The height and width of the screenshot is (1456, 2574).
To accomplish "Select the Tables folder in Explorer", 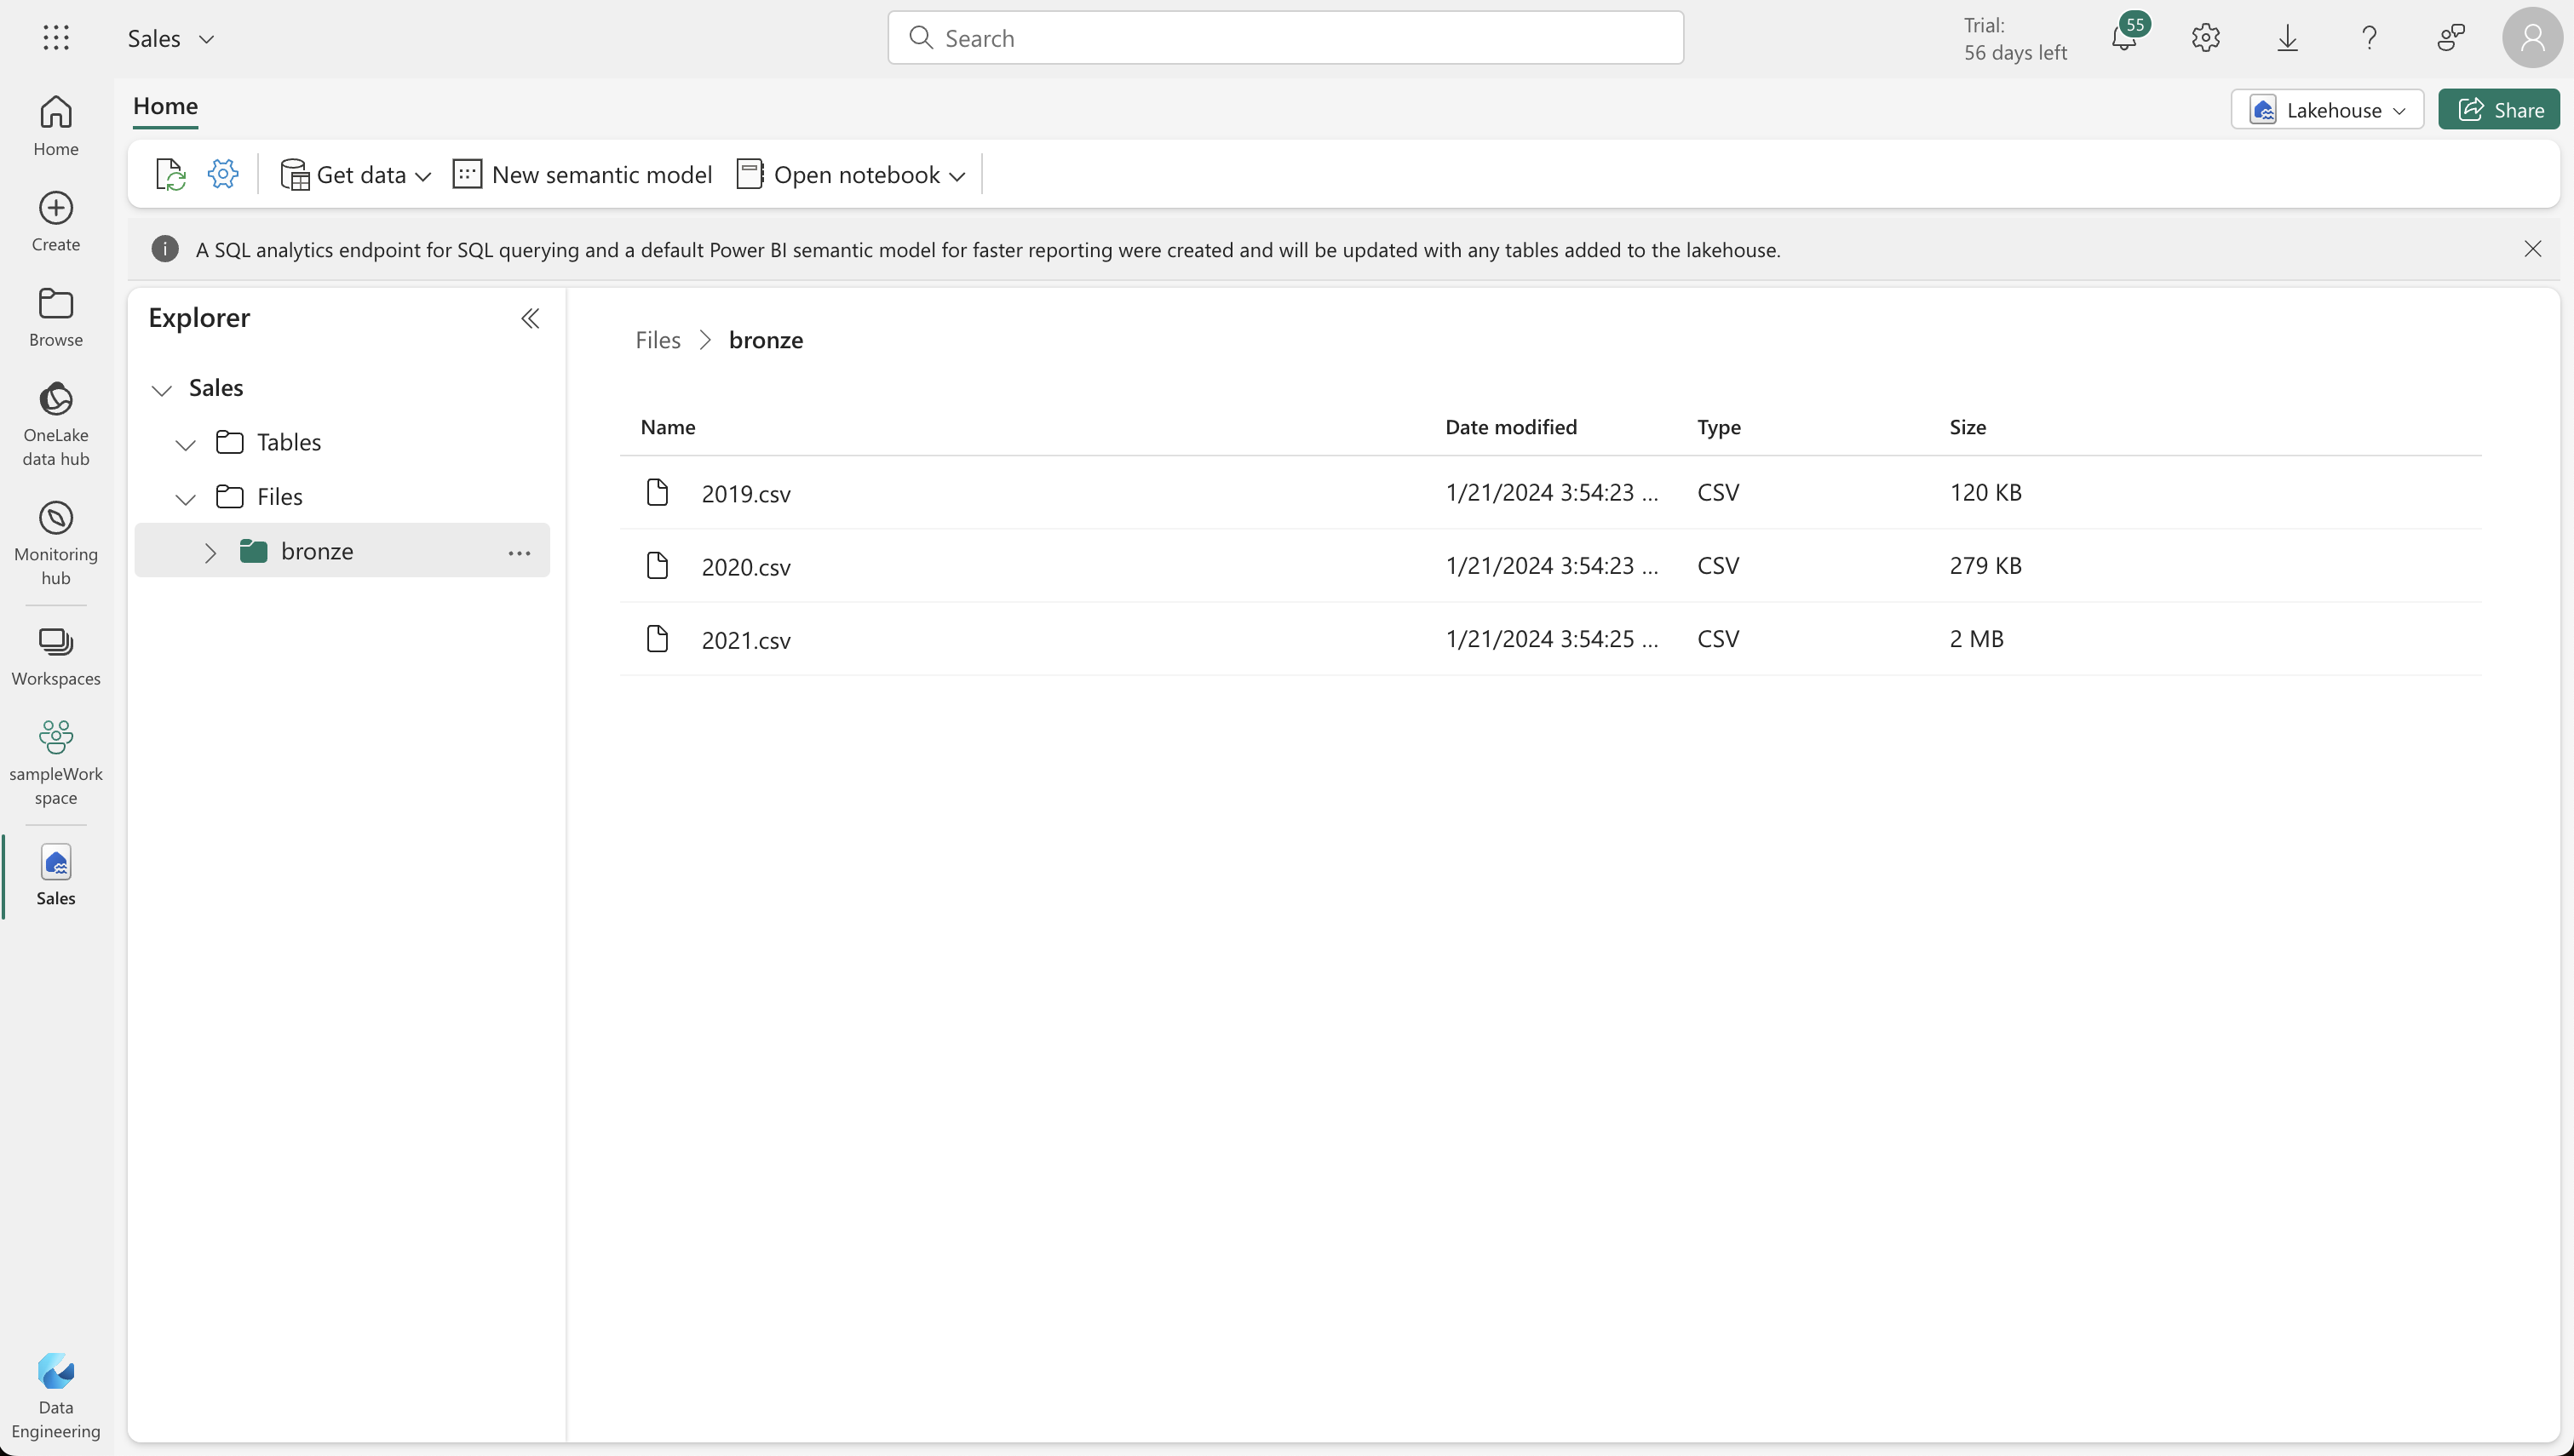I will [289, 442].
